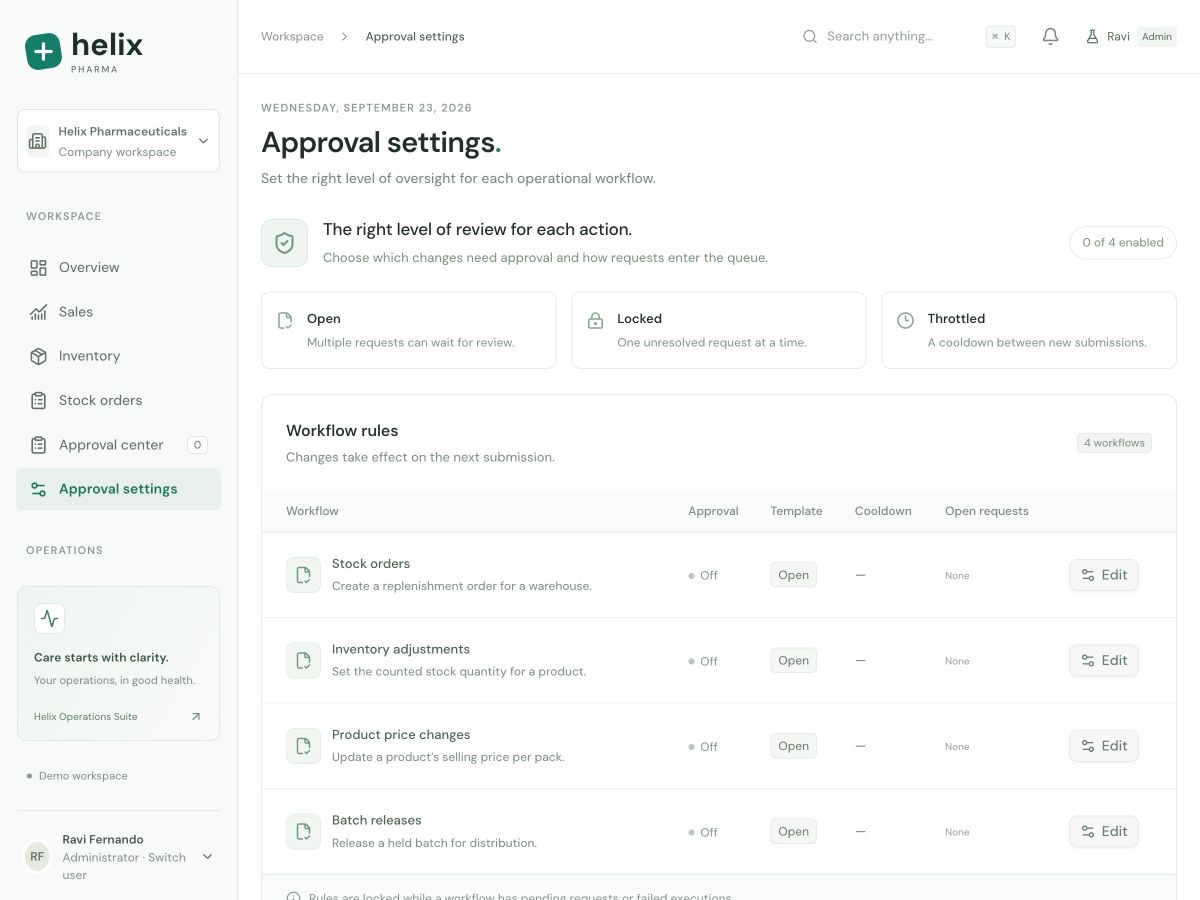
Task: Click the 4 workflows badge
Action: (1114, 443)
